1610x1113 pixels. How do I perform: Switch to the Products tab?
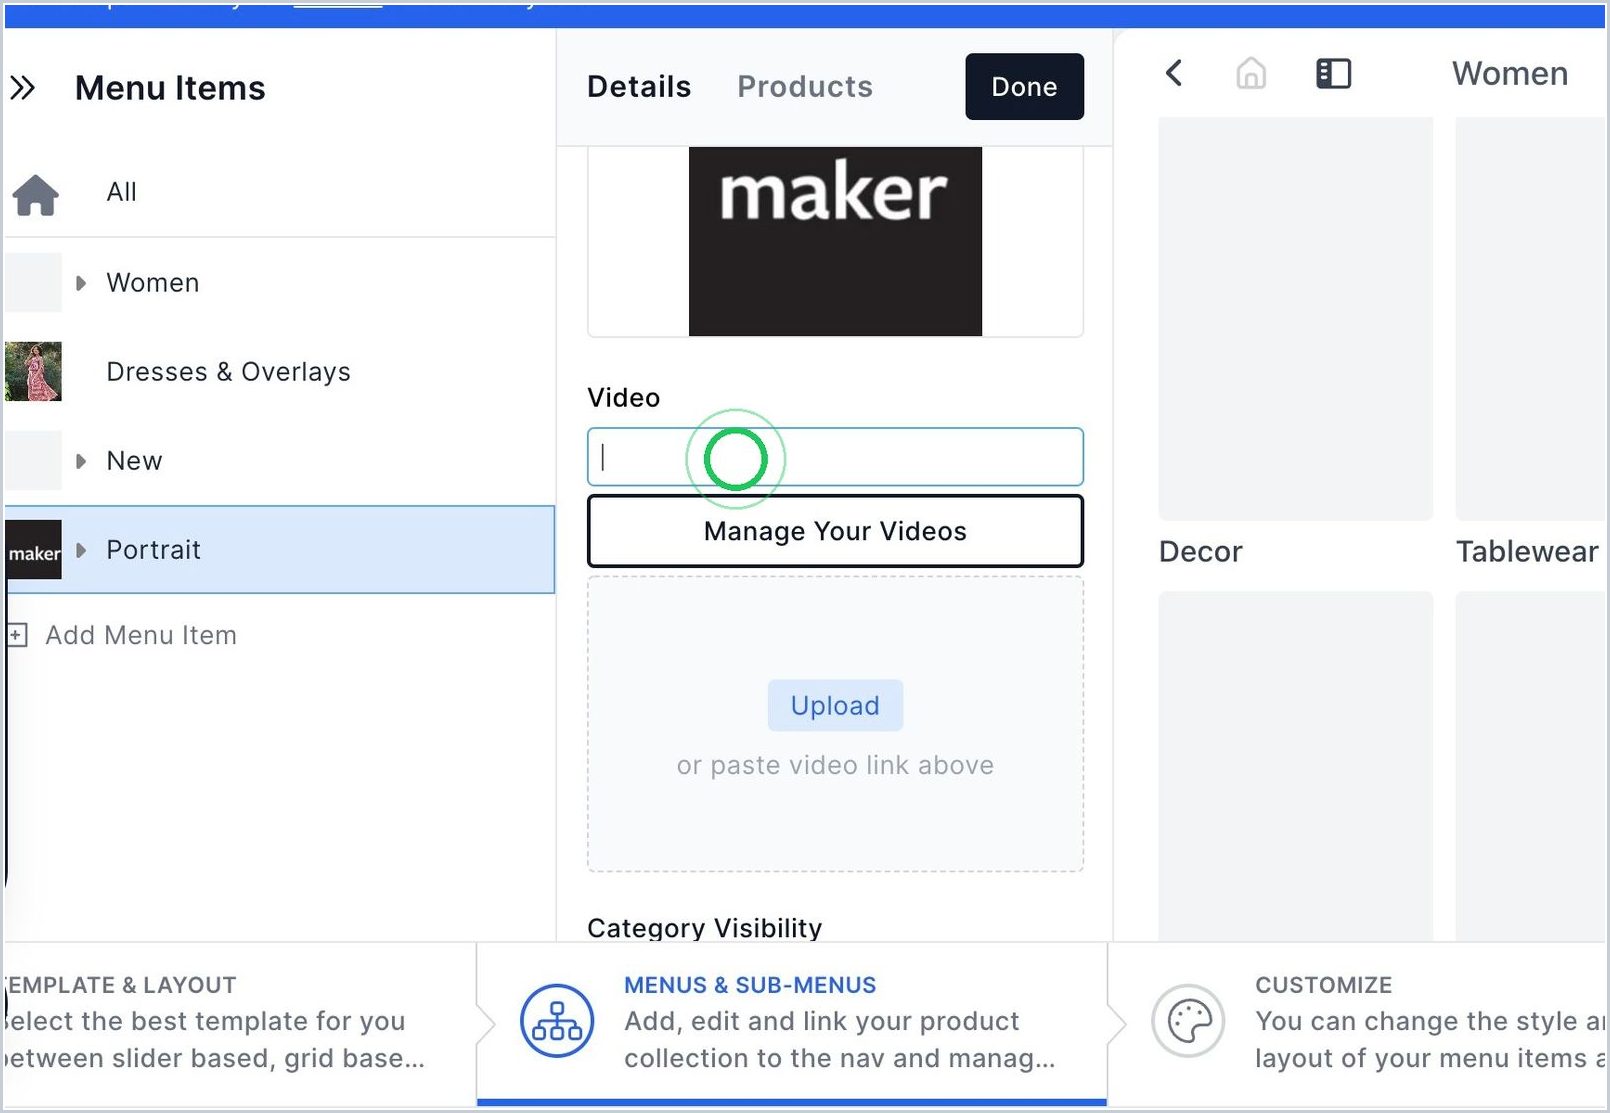click(805, 87)
